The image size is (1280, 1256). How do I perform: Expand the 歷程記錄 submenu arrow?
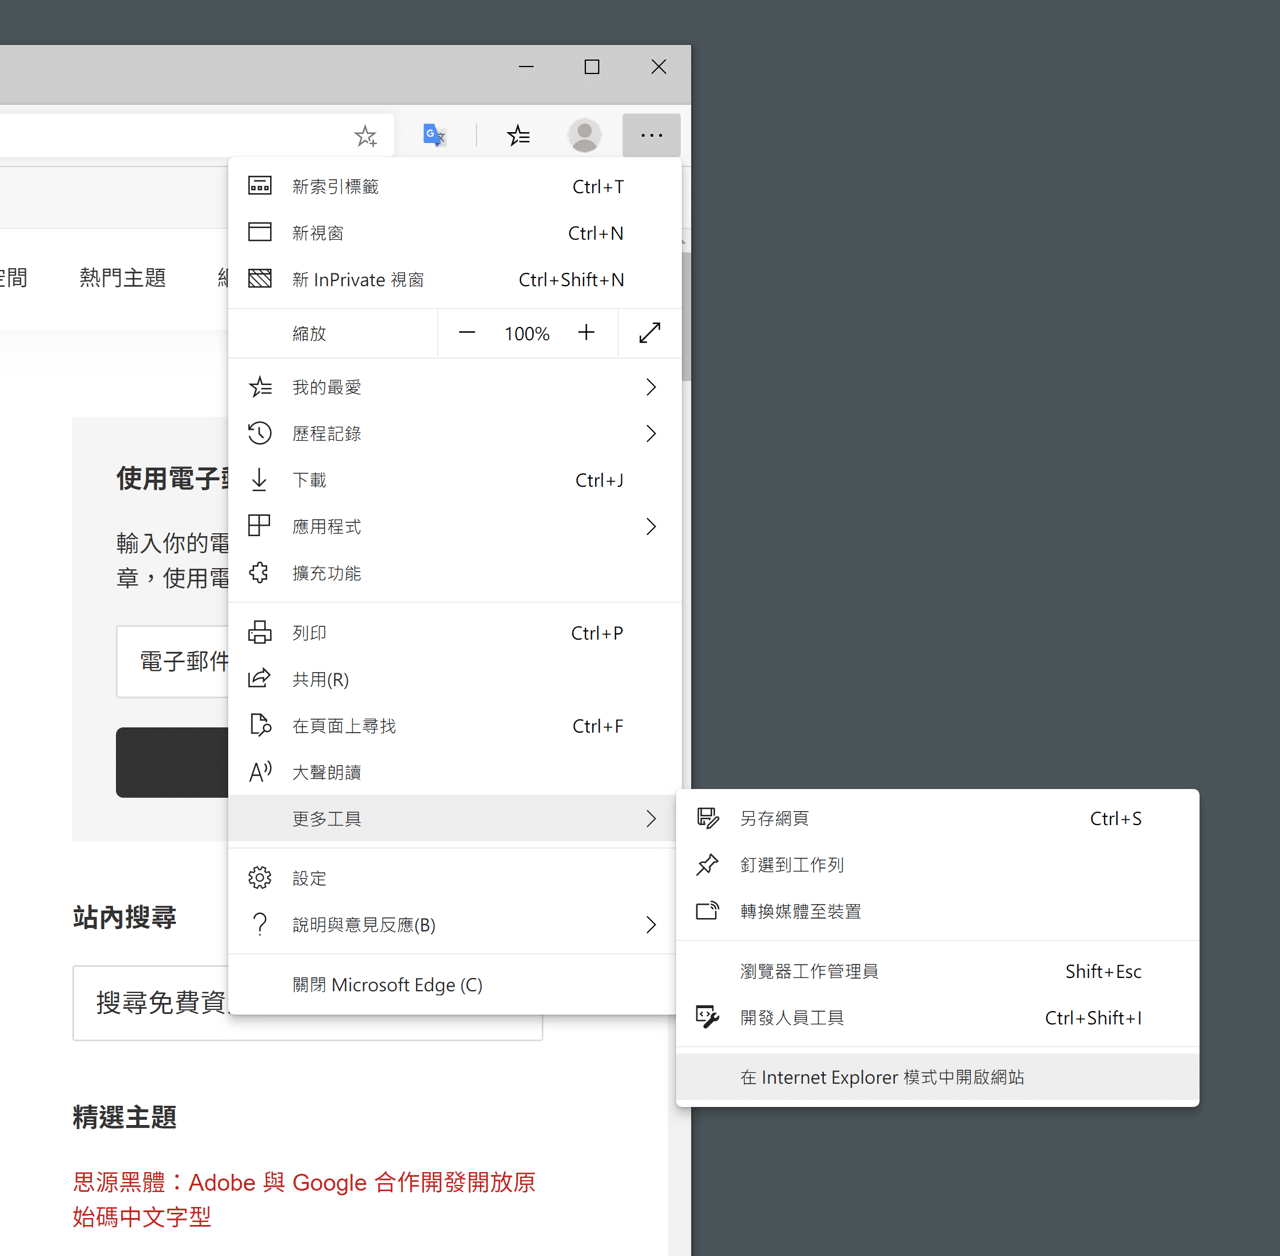[x=651, y=433]
